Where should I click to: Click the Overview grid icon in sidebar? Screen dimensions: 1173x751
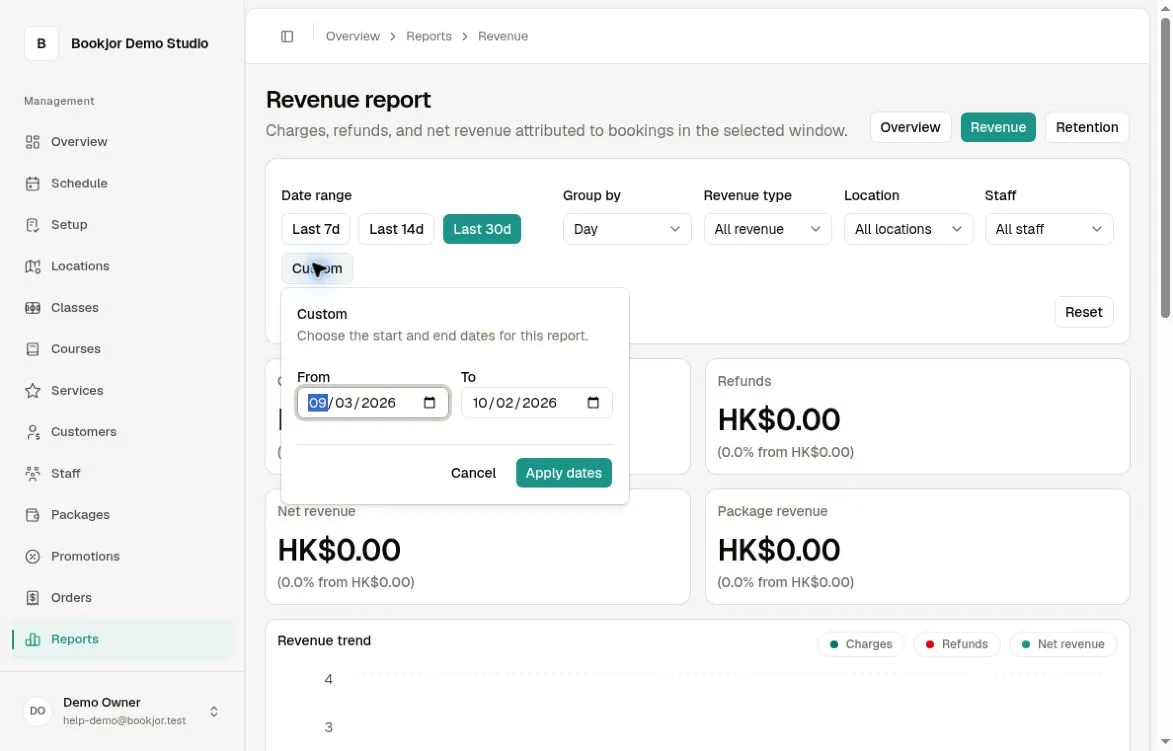pyautogui.click(x=32, y=142)
